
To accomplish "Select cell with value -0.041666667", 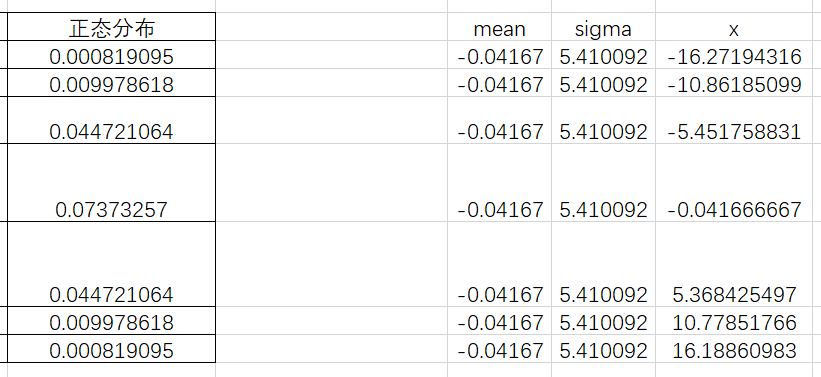I will (x=734, y=183).
